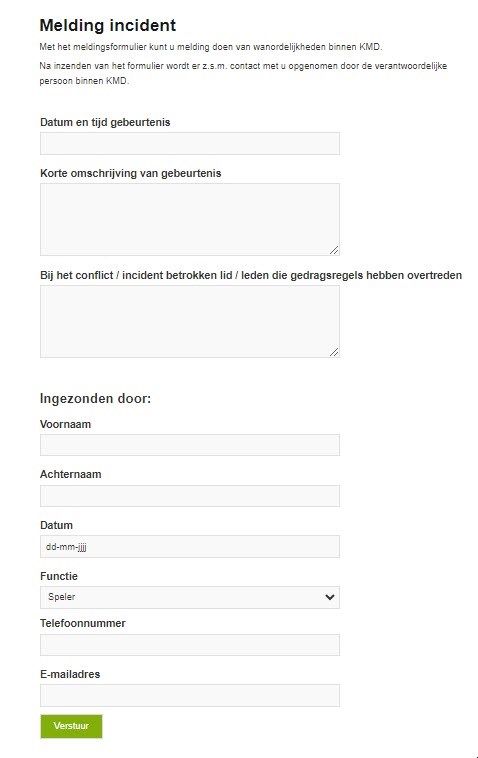Click the Voornaam input field
This screenshot has width=478, height=758.
189,445
